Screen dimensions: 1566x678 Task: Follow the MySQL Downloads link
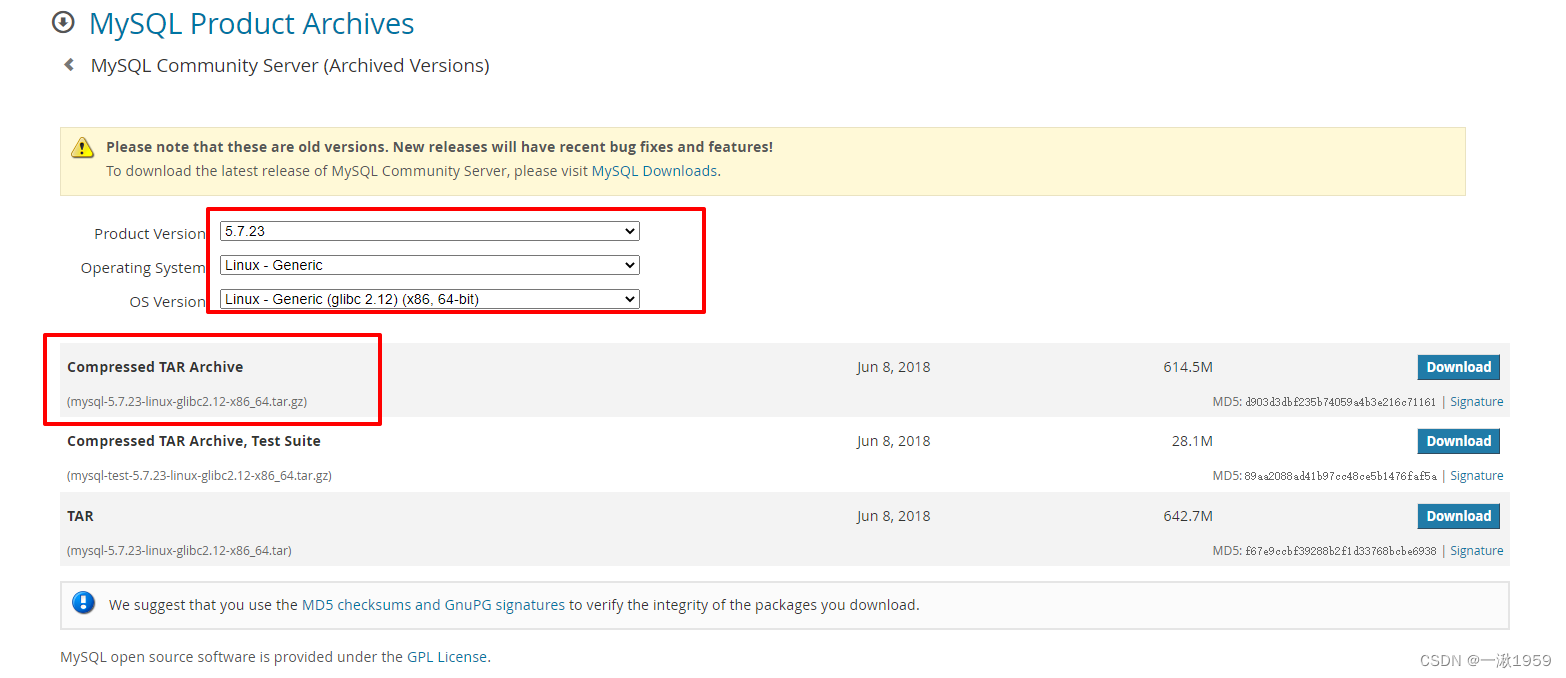(654, 171)
